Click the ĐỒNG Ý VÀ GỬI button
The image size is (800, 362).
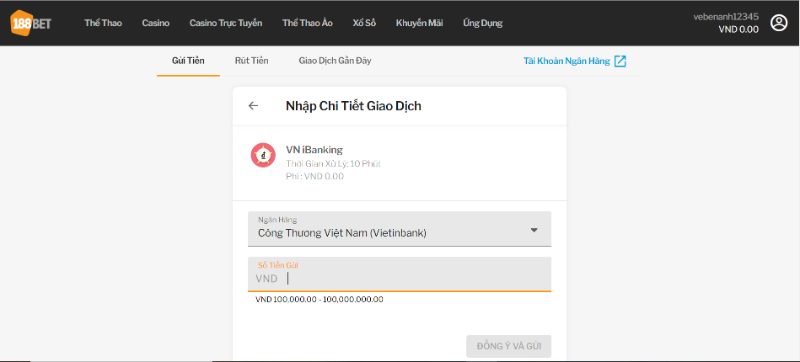pyautogui.click(x=509, y=346)
